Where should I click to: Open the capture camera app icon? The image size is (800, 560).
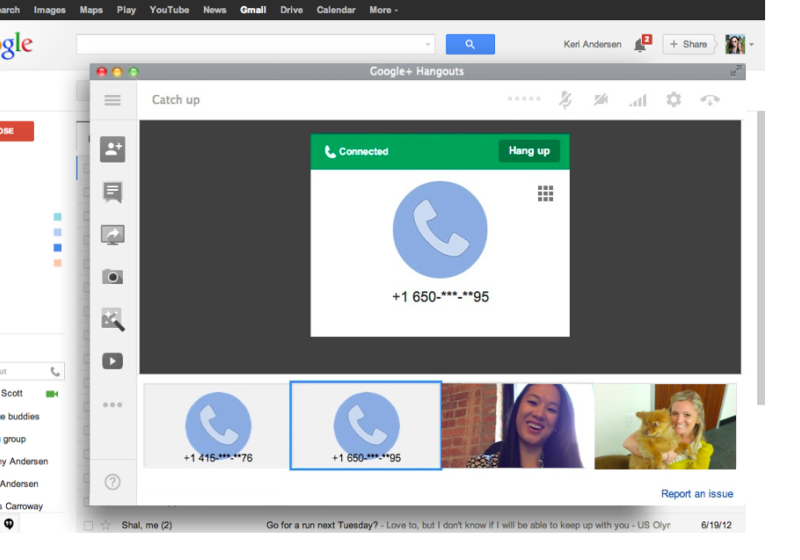point(112,277)
